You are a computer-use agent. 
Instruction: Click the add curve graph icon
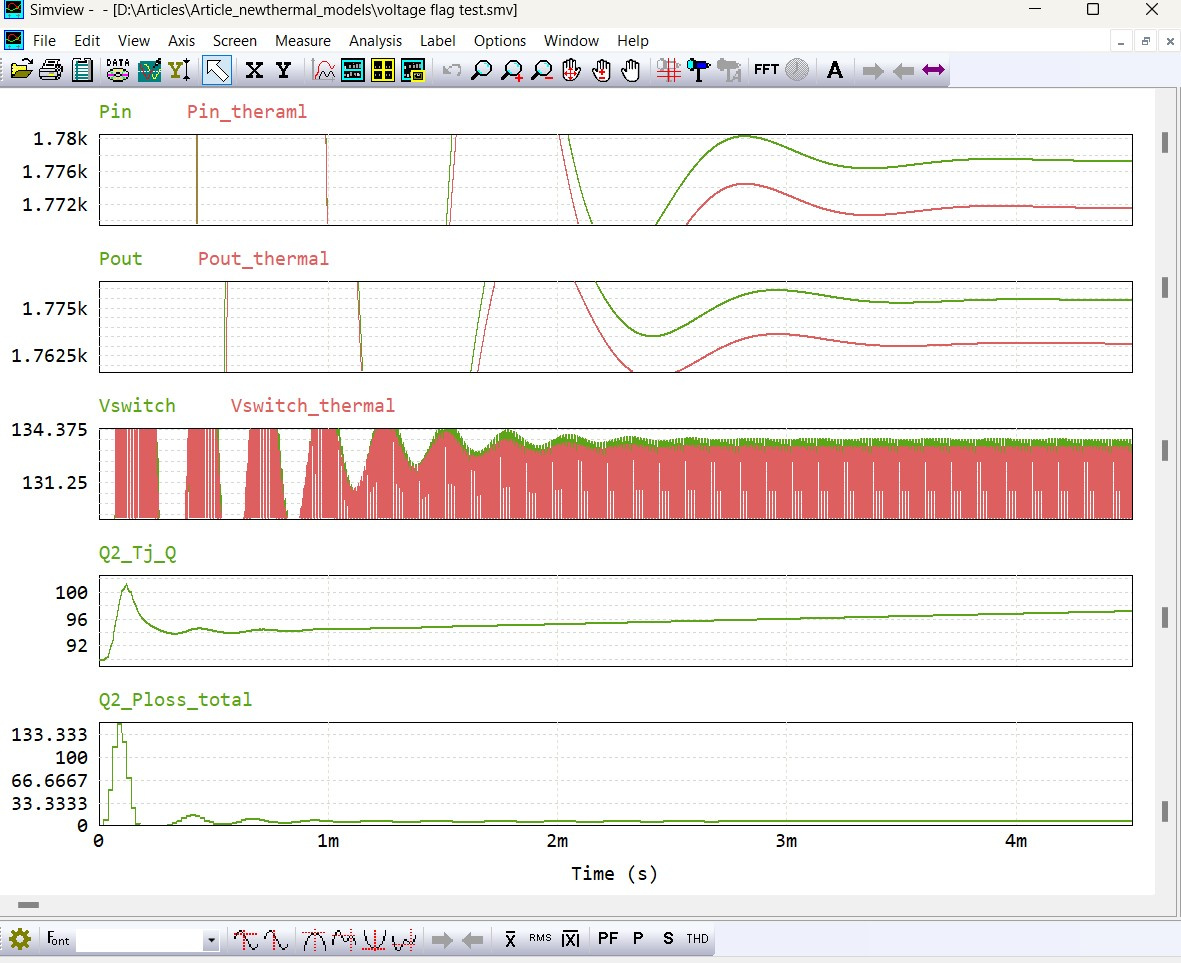pyautogui.click(x=323, y=70)
